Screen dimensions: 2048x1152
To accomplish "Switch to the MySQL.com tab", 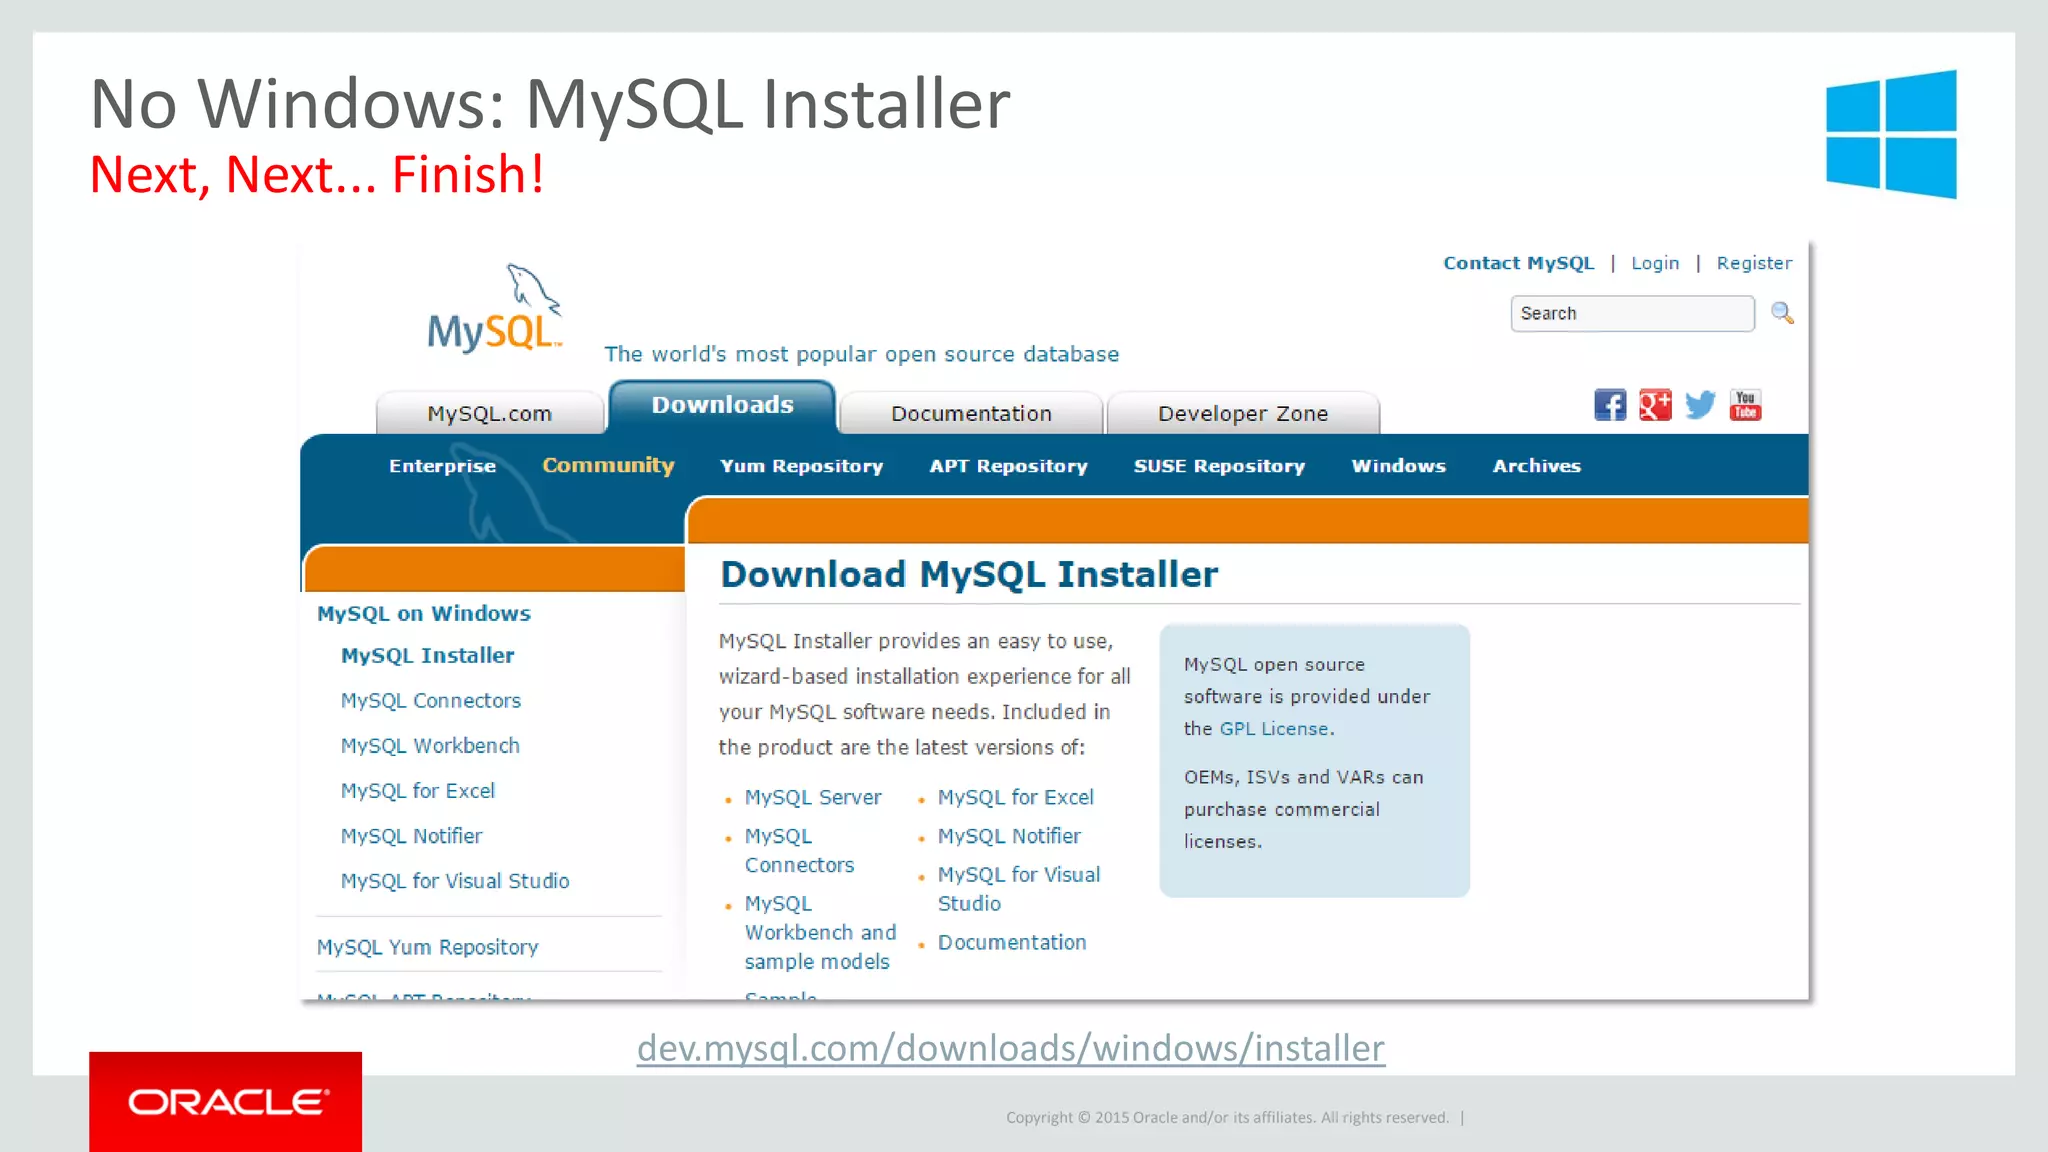I will pos(490,413).
